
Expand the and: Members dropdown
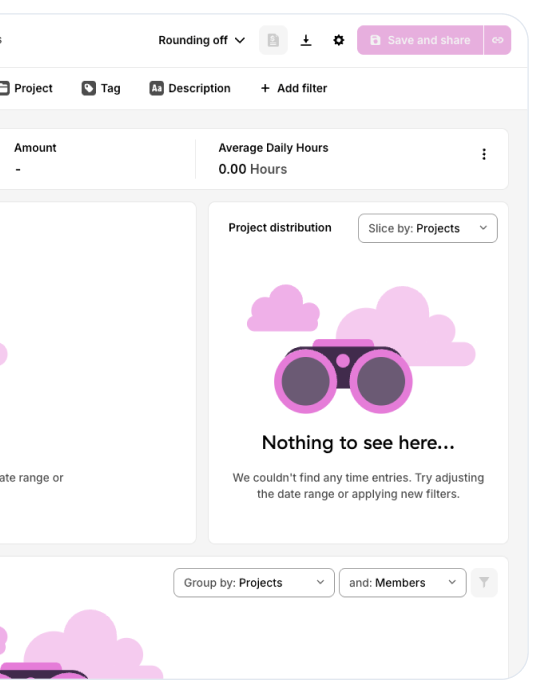403,583
